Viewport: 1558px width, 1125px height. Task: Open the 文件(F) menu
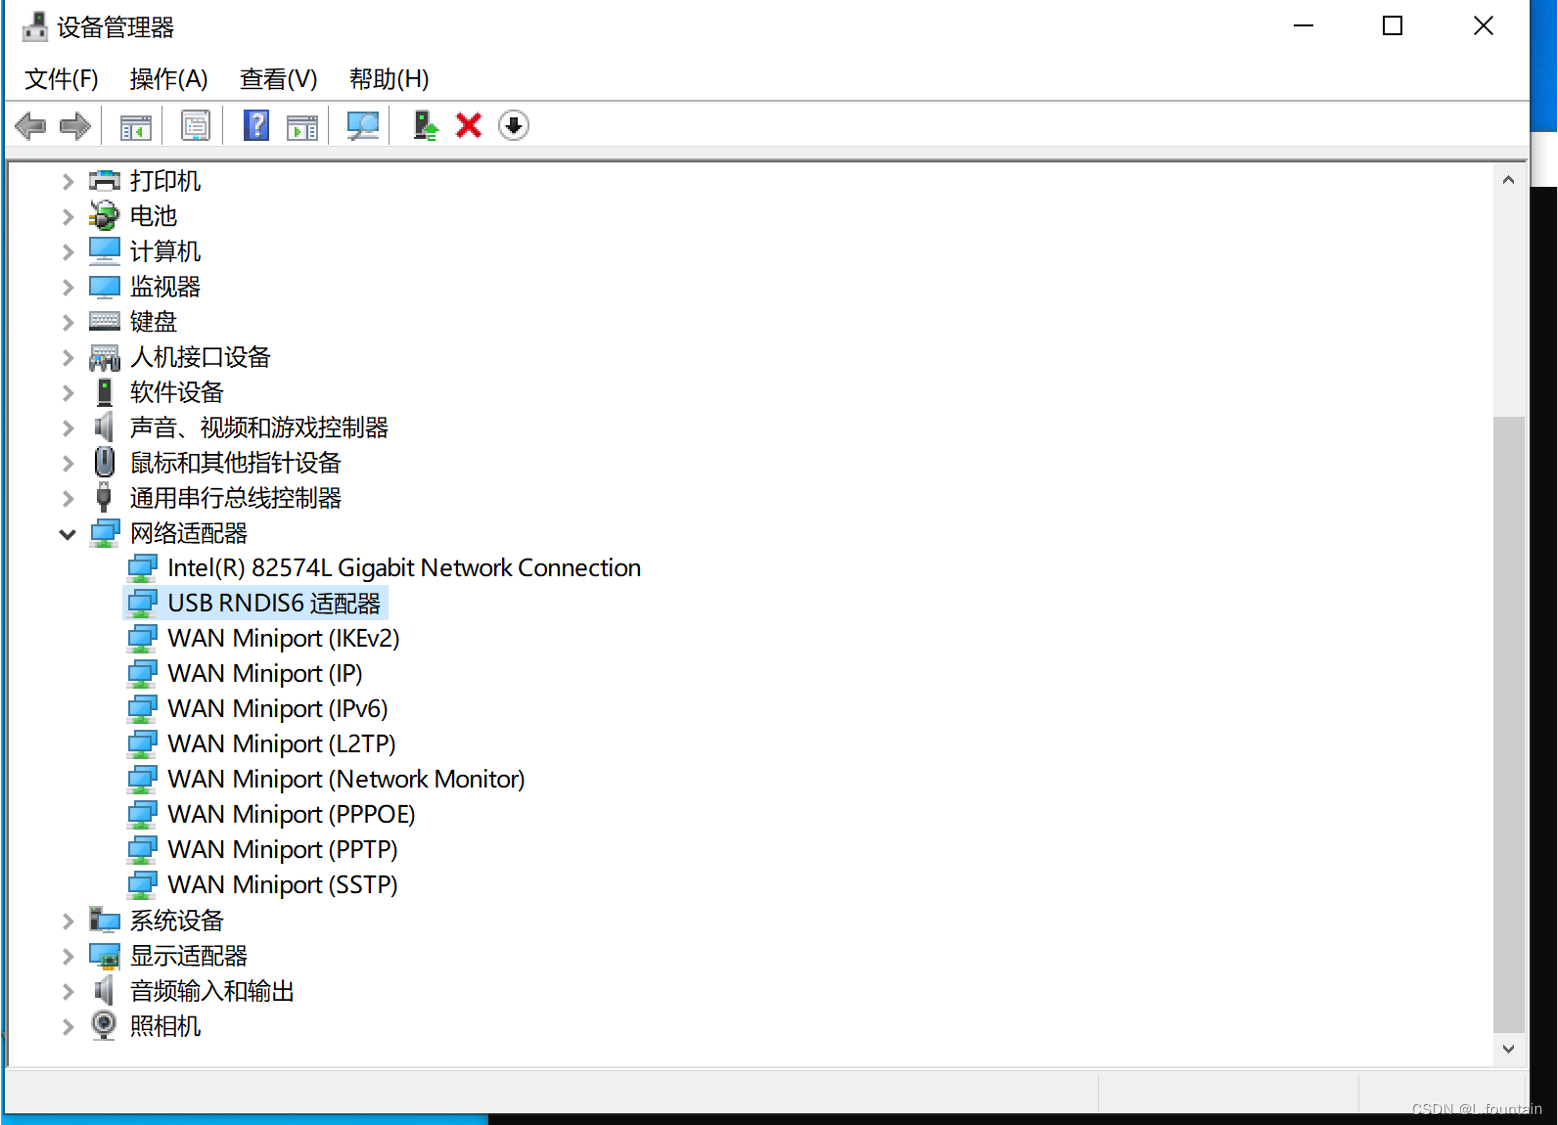[x=61, y=79]
